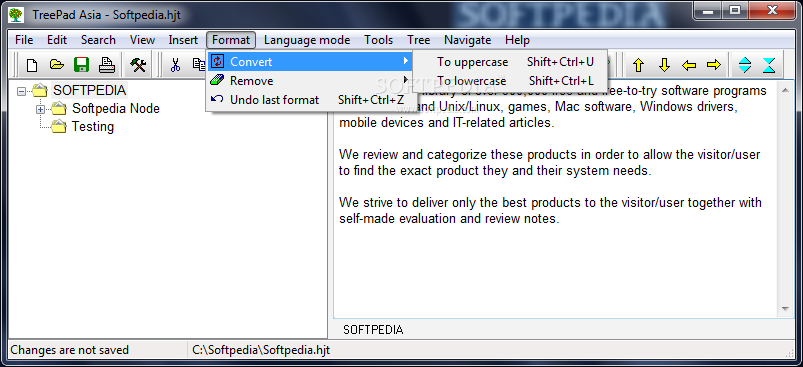Viewport: 803px width, 367px height.
Task: Click the New file toolbar icon
Action: pos(32,65)
